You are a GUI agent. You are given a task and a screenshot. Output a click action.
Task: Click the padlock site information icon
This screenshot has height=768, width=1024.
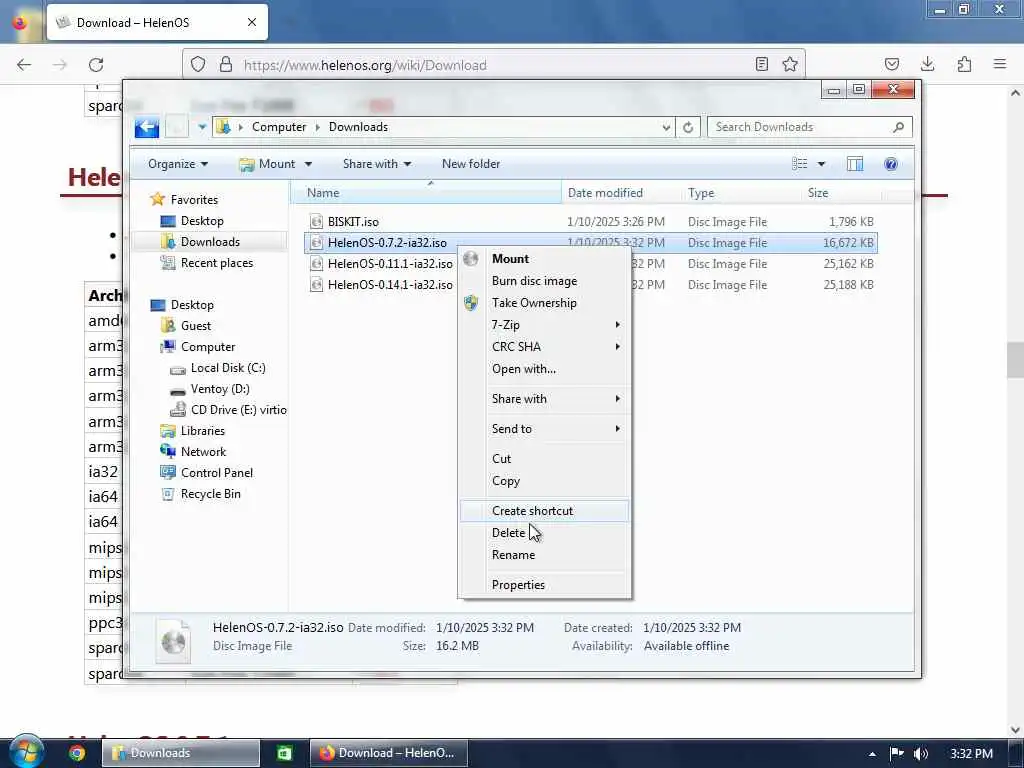click(x=226, y=65)
